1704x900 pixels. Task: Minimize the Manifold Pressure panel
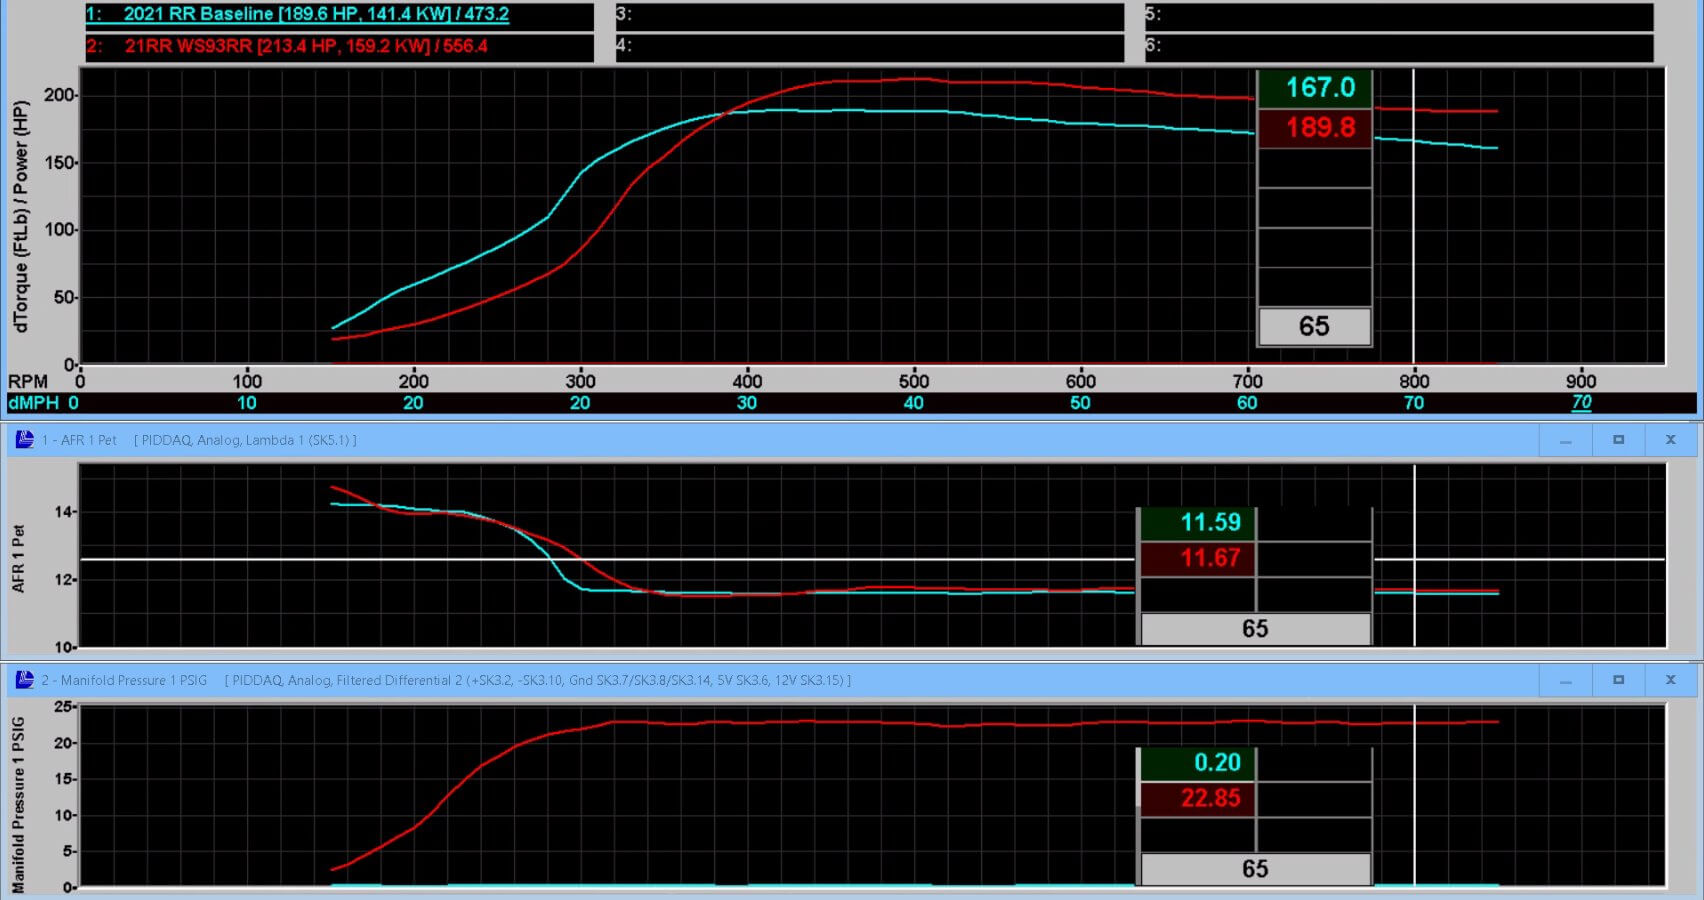(x=1566, y=680)
